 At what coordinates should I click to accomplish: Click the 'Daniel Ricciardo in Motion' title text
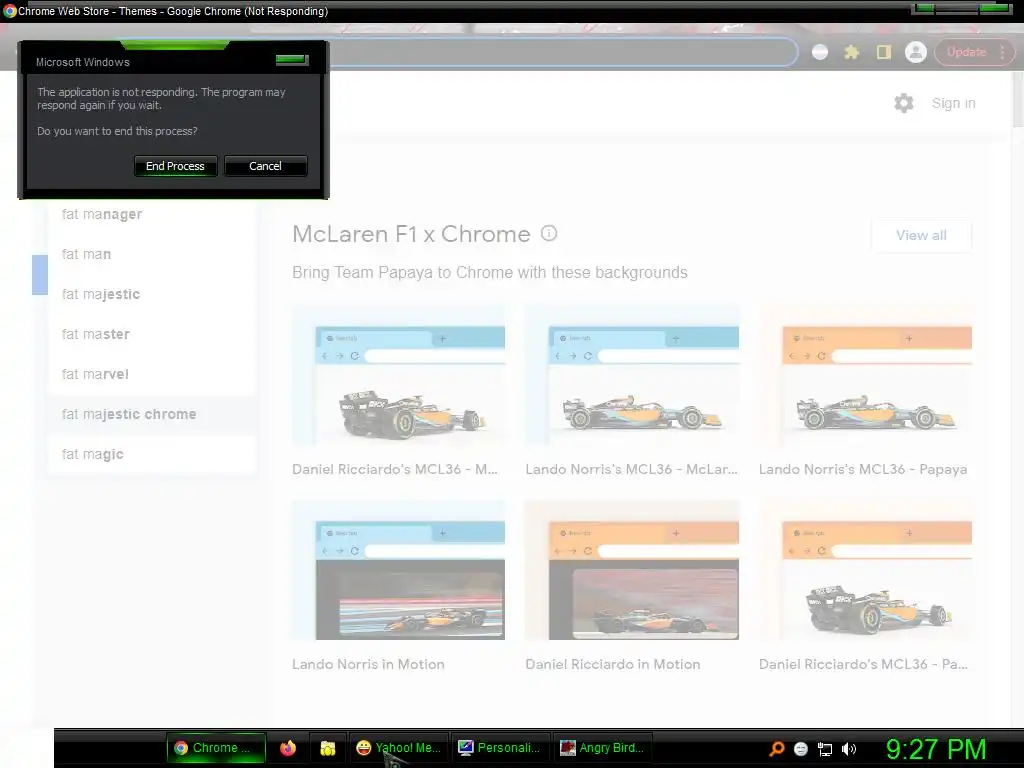tap(613, 664)
